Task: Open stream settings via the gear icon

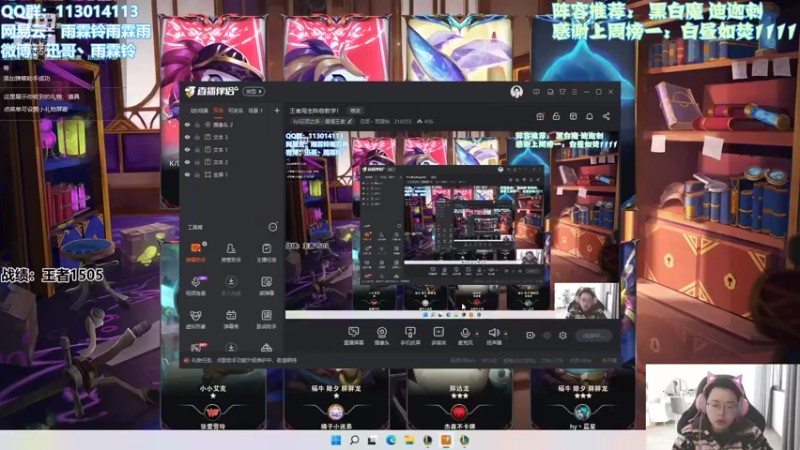Action: [x=563, y=335]
